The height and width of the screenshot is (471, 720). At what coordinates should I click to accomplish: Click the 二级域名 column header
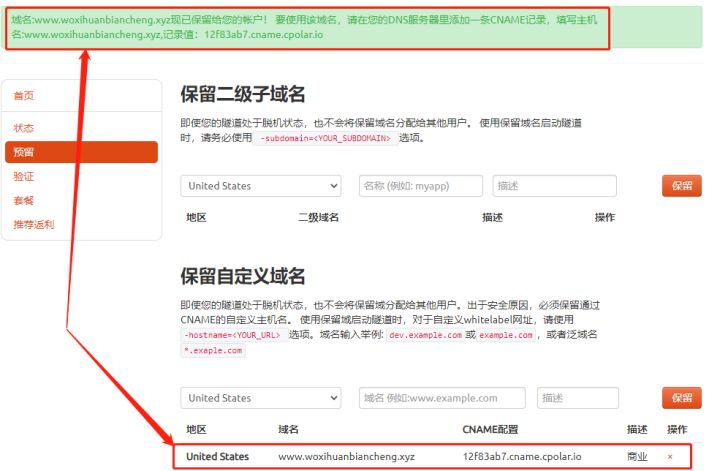point(318,218)
